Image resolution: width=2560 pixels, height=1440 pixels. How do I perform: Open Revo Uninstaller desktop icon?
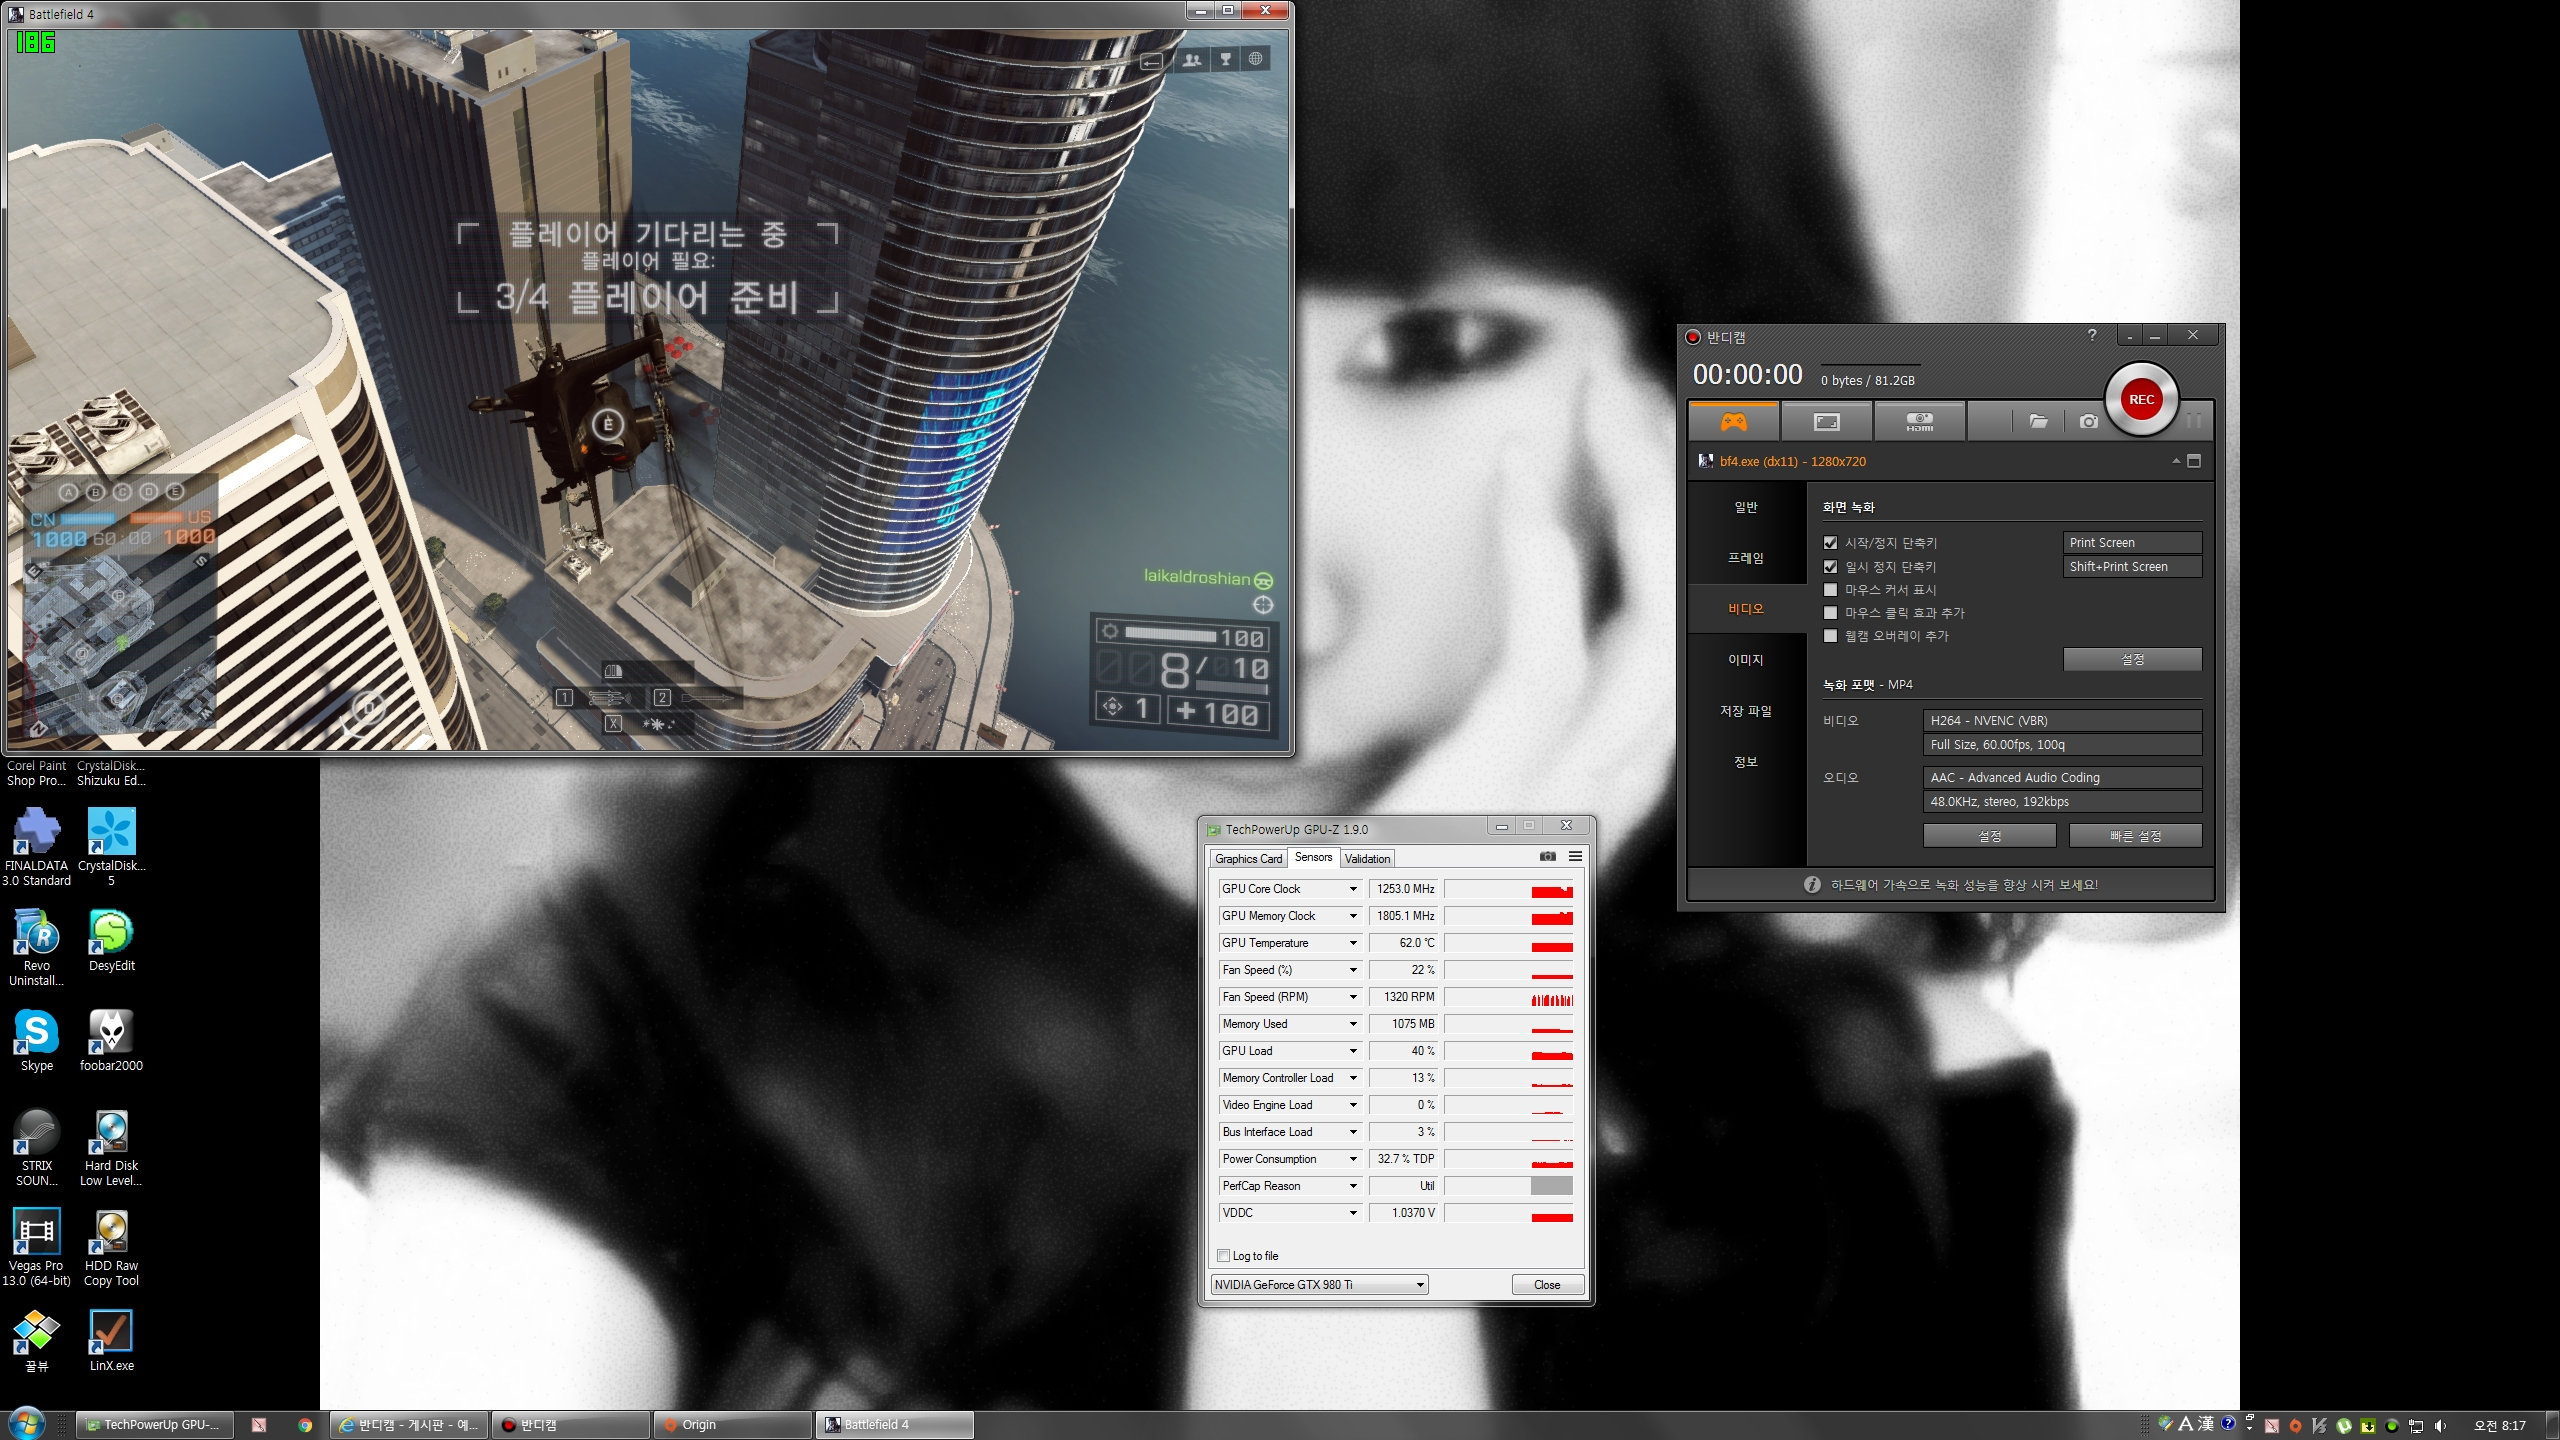pos(37,947)
